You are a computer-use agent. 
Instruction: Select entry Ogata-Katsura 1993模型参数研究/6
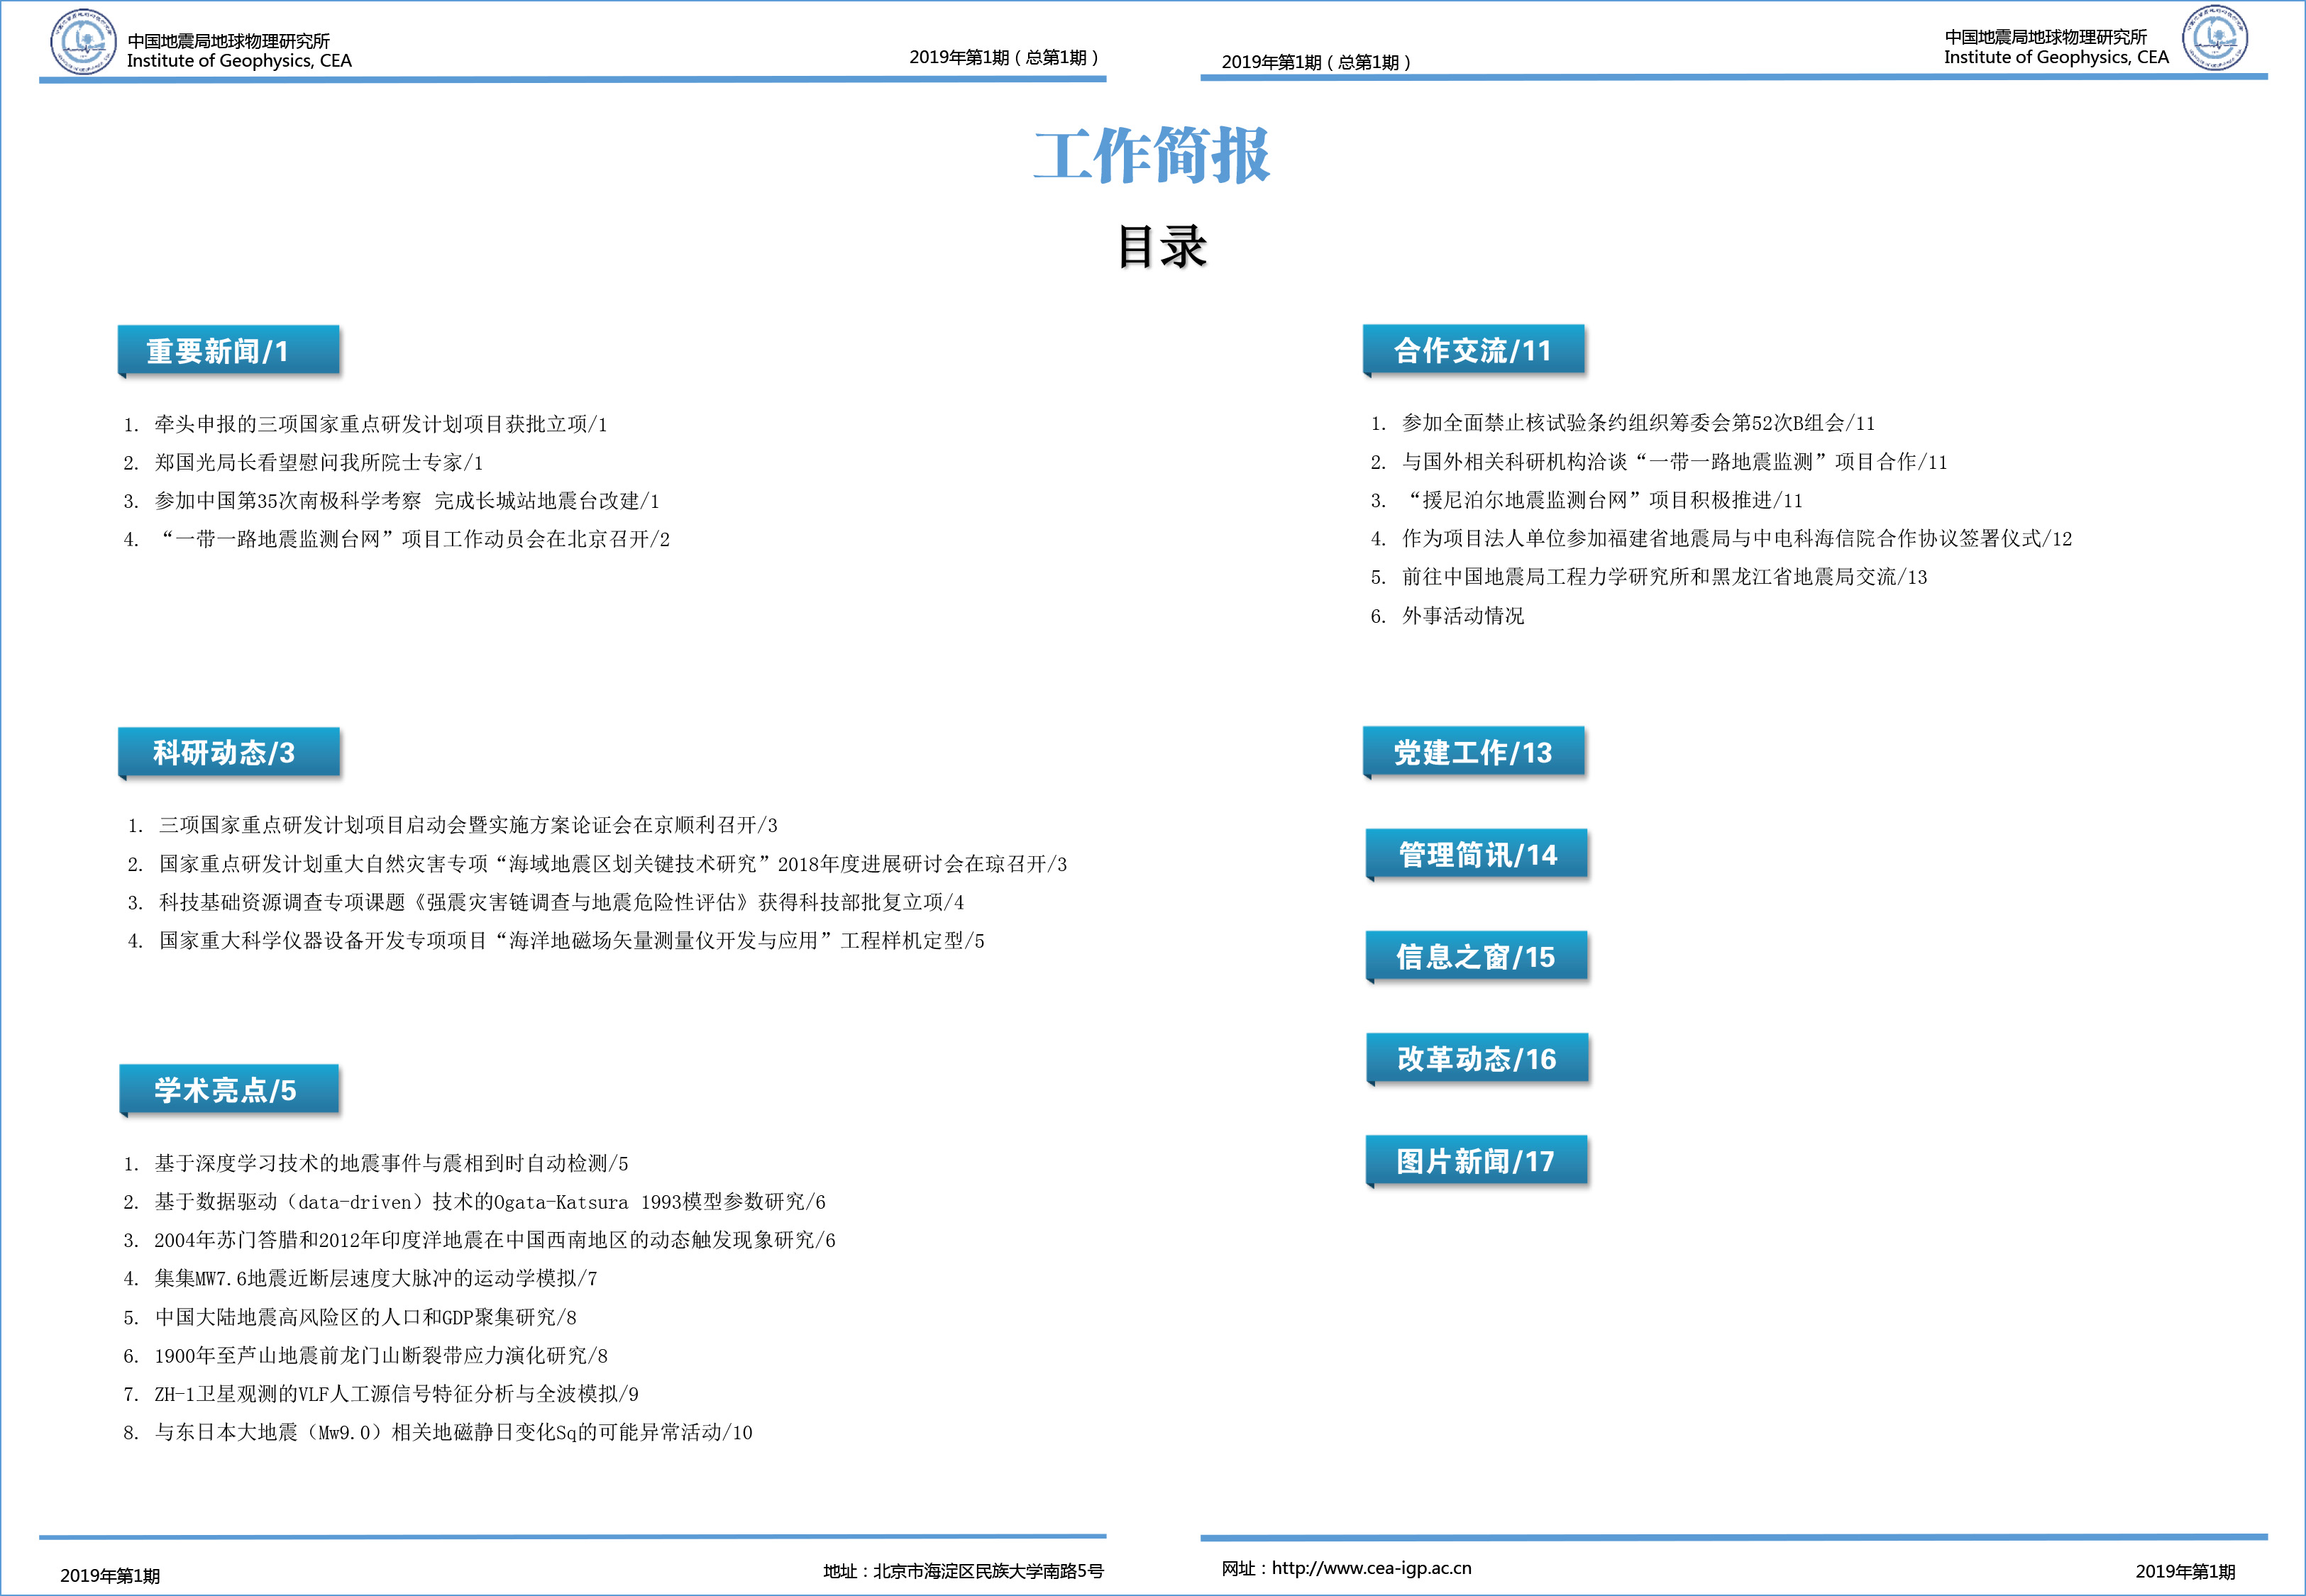coord(490,1201)
